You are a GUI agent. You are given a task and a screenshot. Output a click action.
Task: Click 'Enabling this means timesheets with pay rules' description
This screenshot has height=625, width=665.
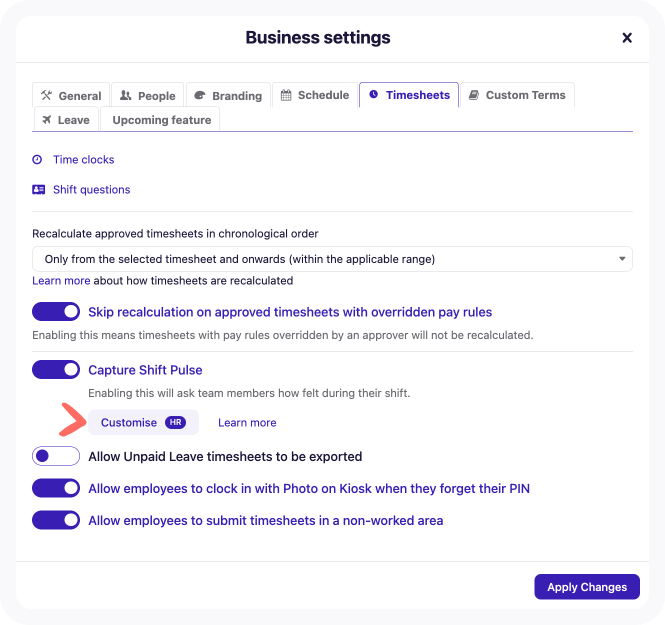click(283, 335)
